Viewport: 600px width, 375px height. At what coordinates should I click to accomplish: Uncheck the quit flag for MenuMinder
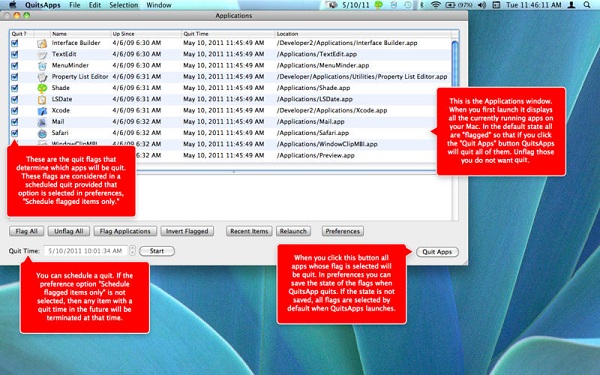pos(15,65)
